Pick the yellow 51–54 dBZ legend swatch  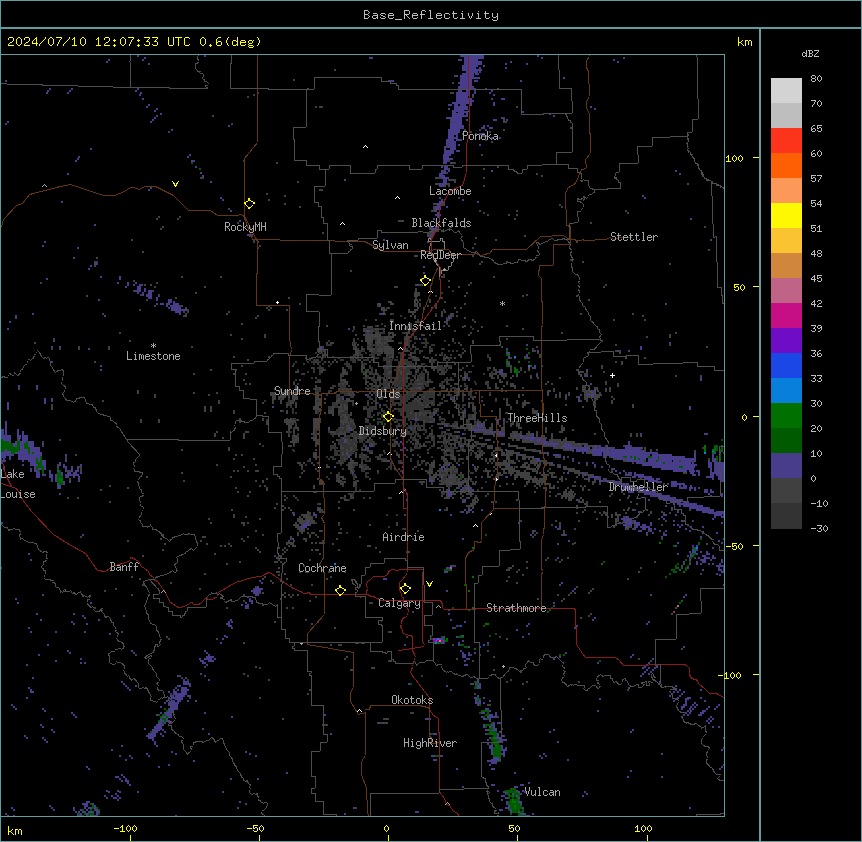[x=786, y=215]
